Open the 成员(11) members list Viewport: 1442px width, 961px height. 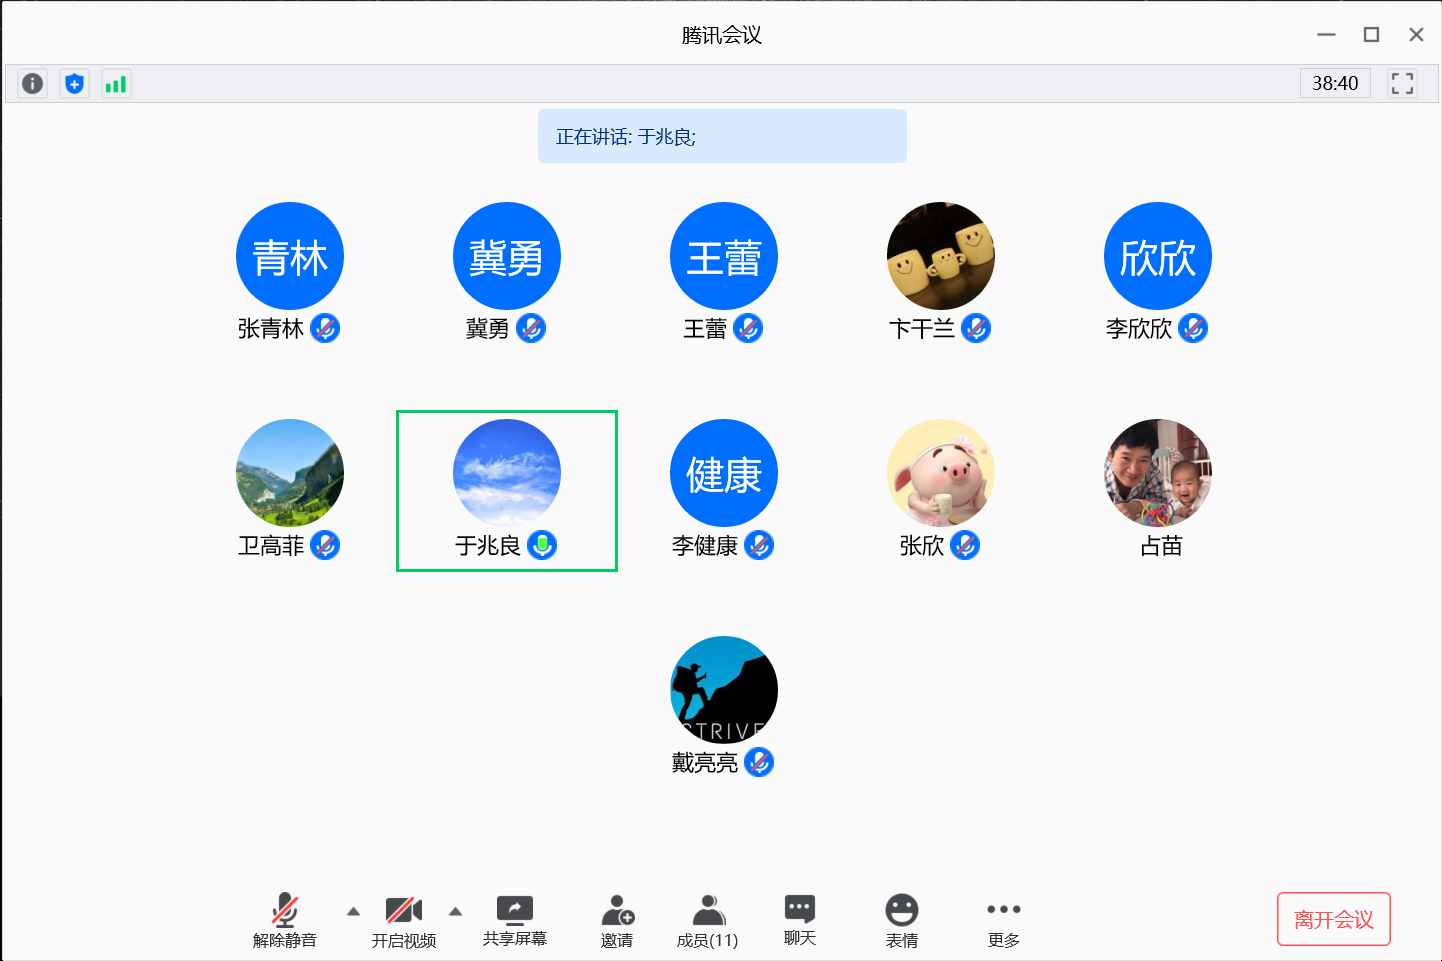[x=708, y=921]
